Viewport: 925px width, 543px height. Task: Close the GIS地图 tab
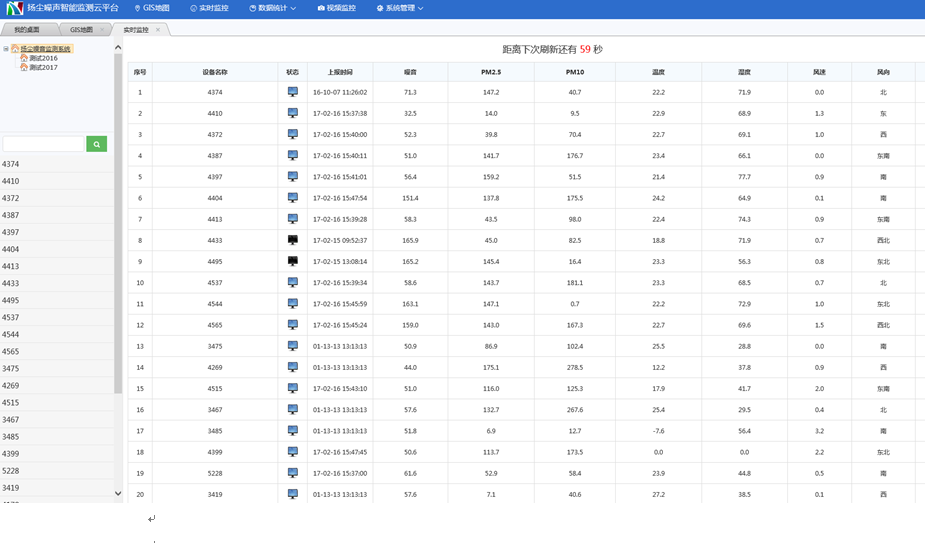click(101, 30)
